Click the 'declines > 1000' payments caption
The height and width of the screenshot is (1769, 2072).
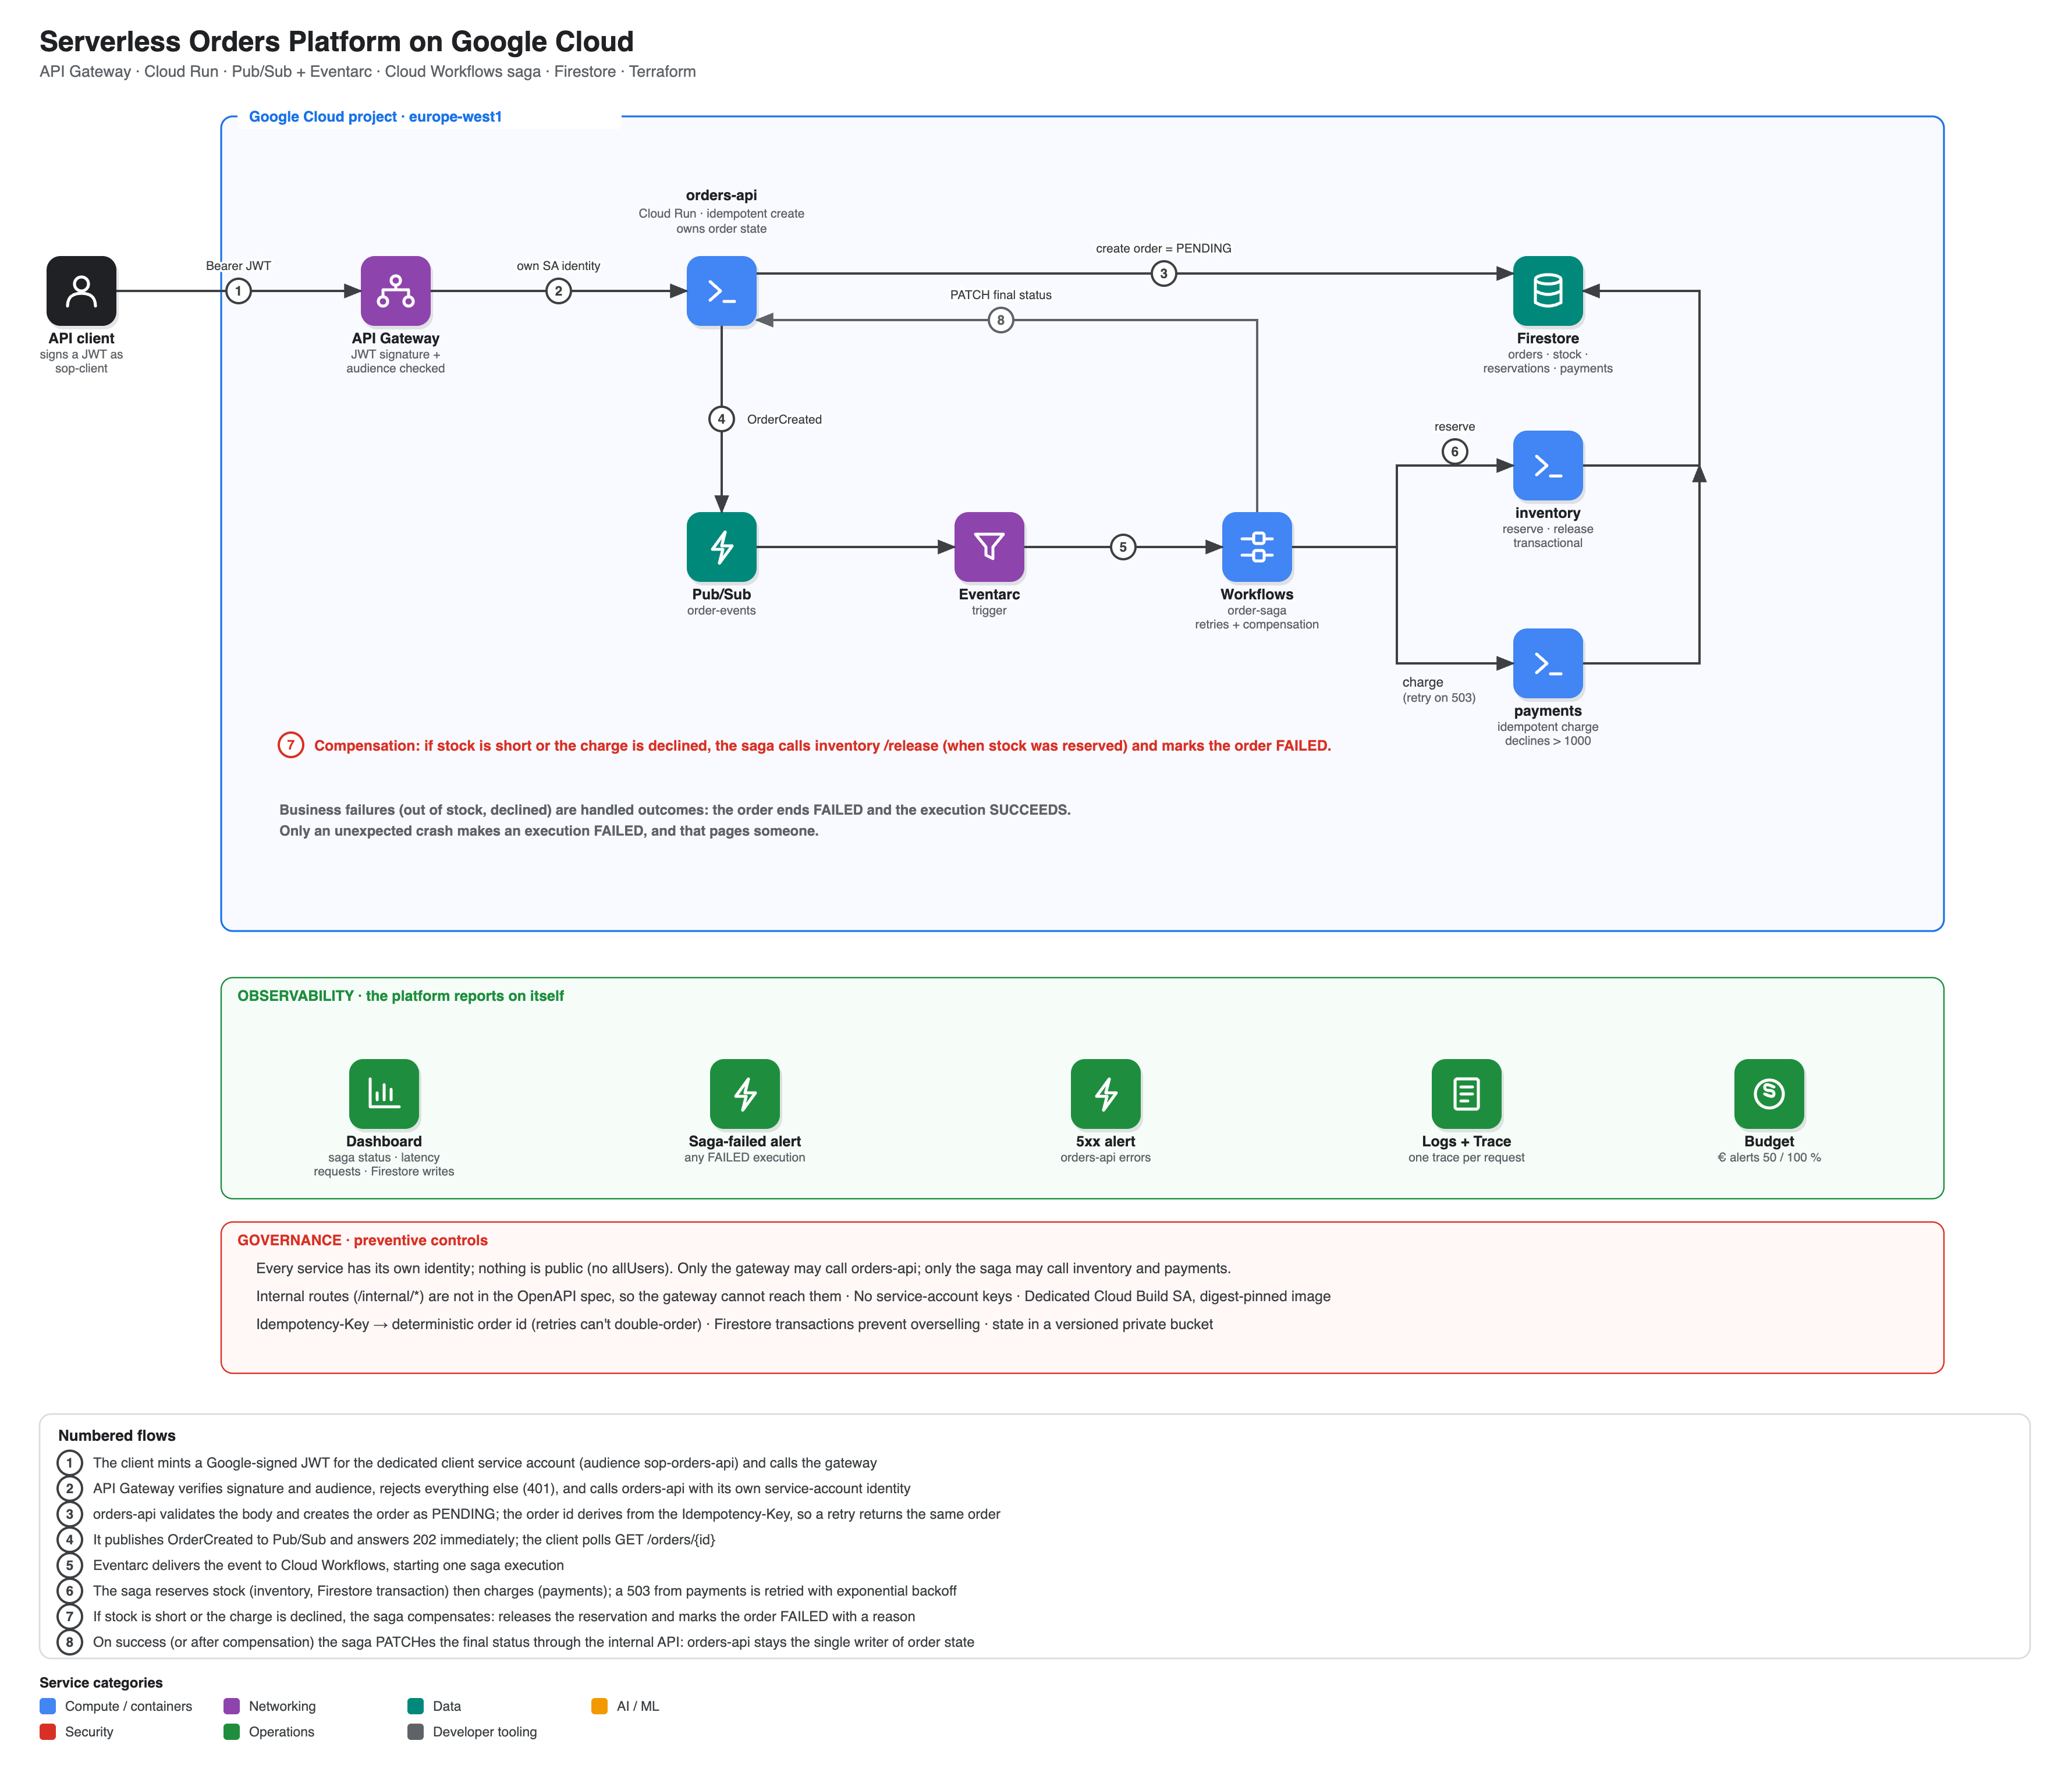pos(1547,741)
